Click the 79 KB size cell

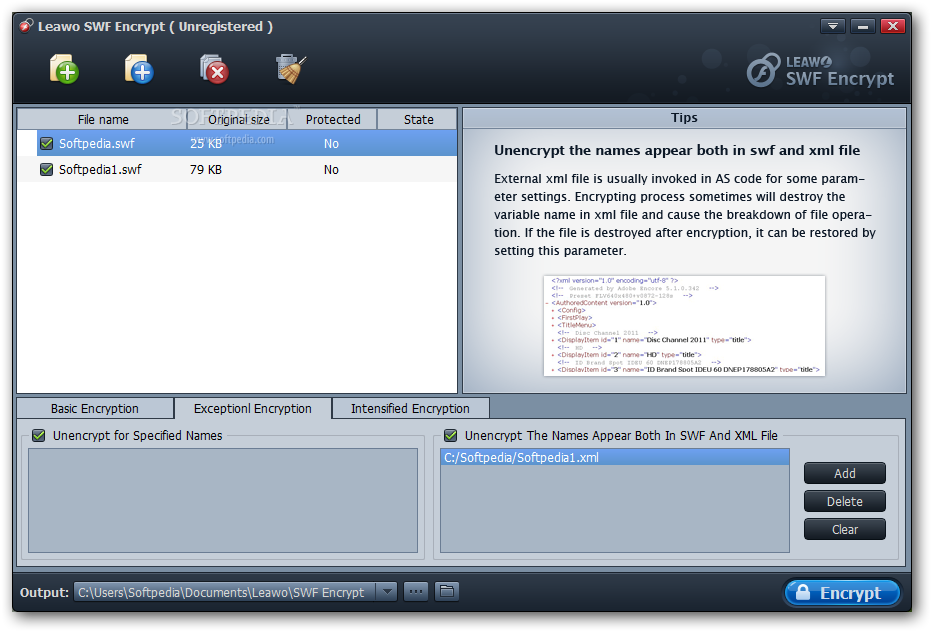coord(206,169)
